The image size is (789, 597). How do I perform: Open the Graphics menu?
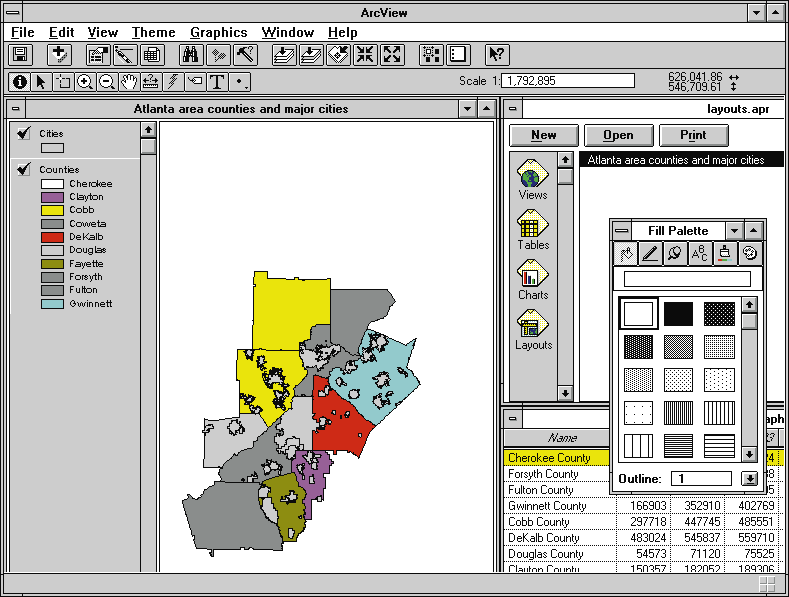click(x=218, y=33)
